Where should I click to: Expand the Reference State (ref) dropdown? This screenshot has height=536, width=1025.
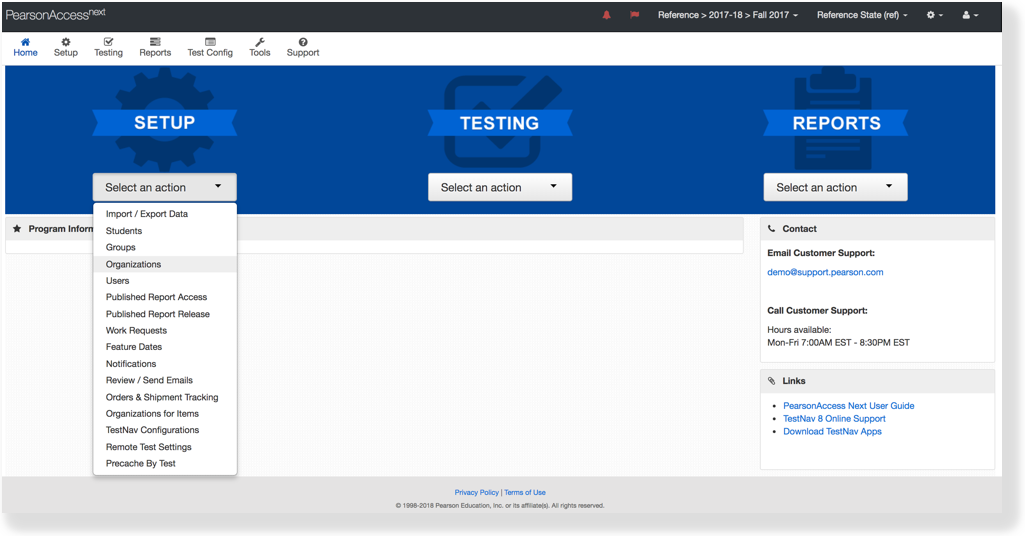tap(862, 15)
